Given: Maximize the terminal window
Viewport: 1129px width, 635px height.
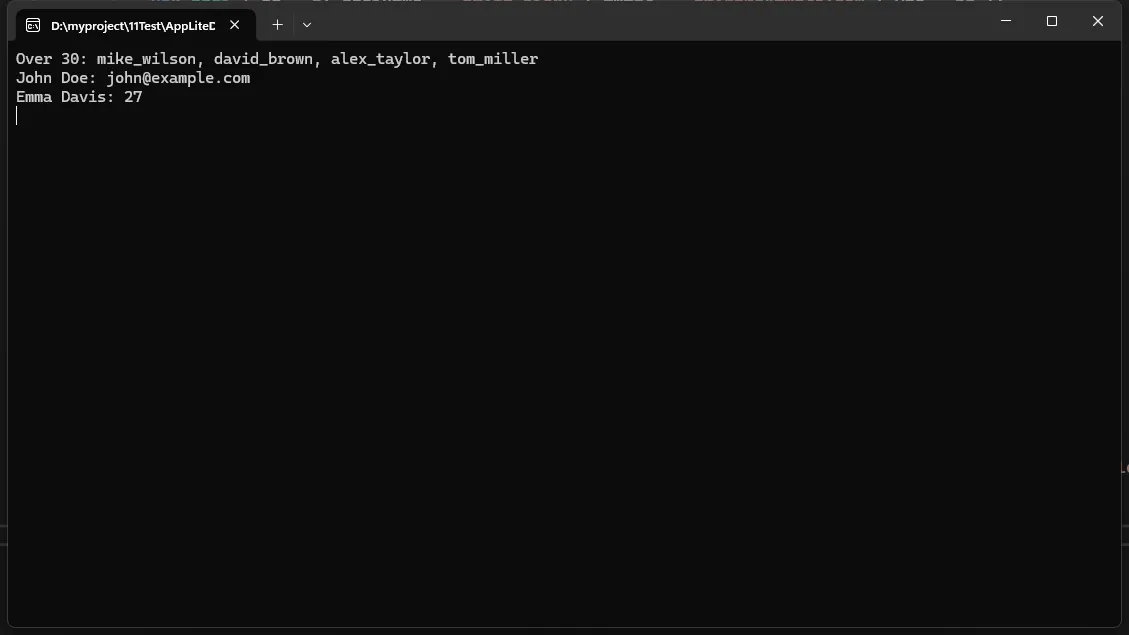Looking at the screenshot, I should click(1052, 21).
